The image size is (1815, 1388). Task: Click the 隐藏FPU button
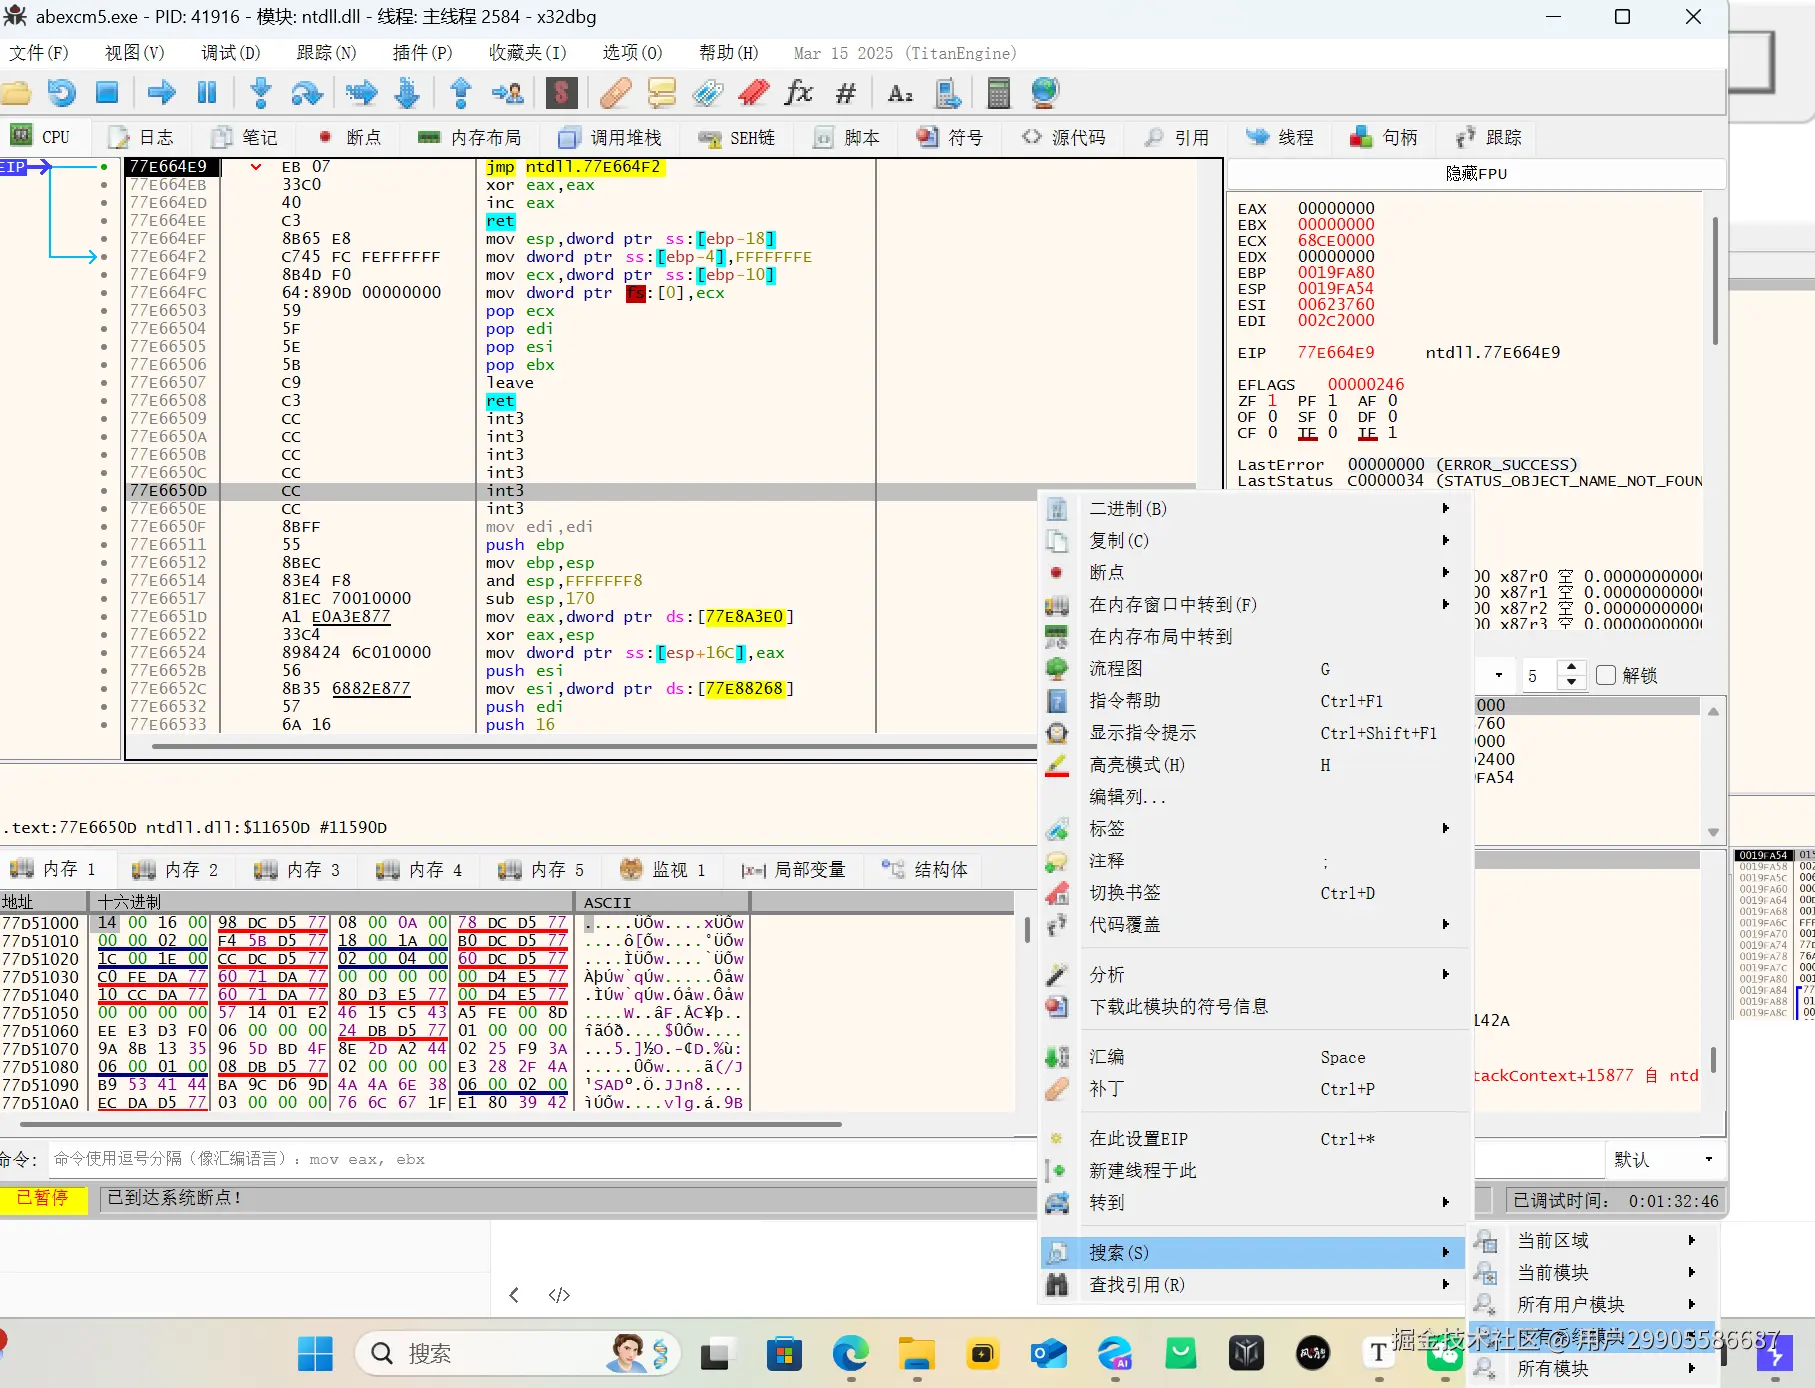(x=1475, y=173)
